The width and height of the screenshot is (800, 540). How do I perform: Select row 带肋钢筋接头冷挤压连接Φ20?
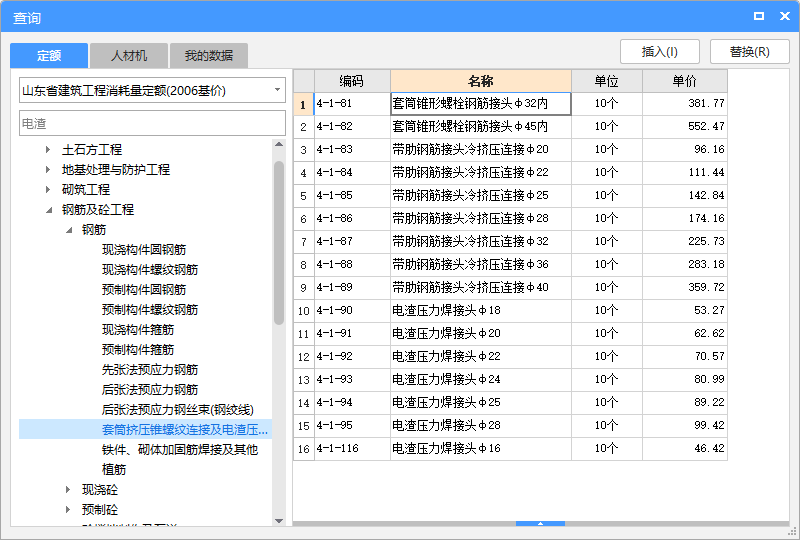[x=481, y=150]
